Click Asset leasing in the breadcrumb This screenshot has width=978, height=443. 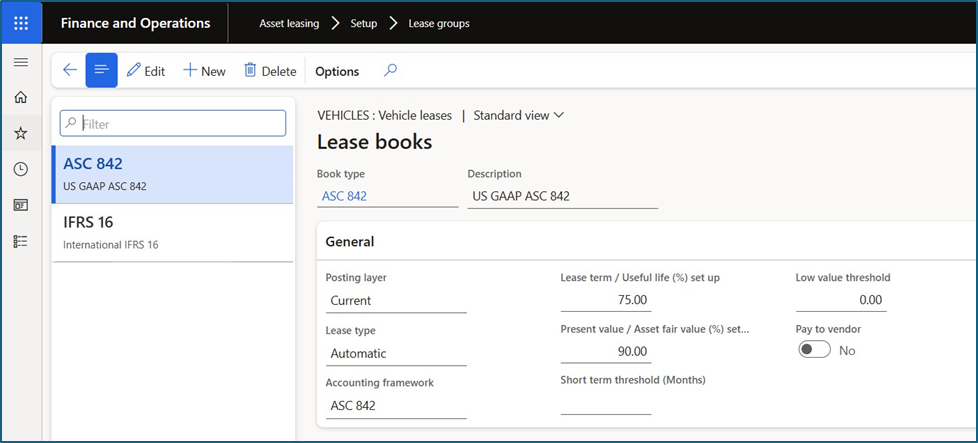290,23
